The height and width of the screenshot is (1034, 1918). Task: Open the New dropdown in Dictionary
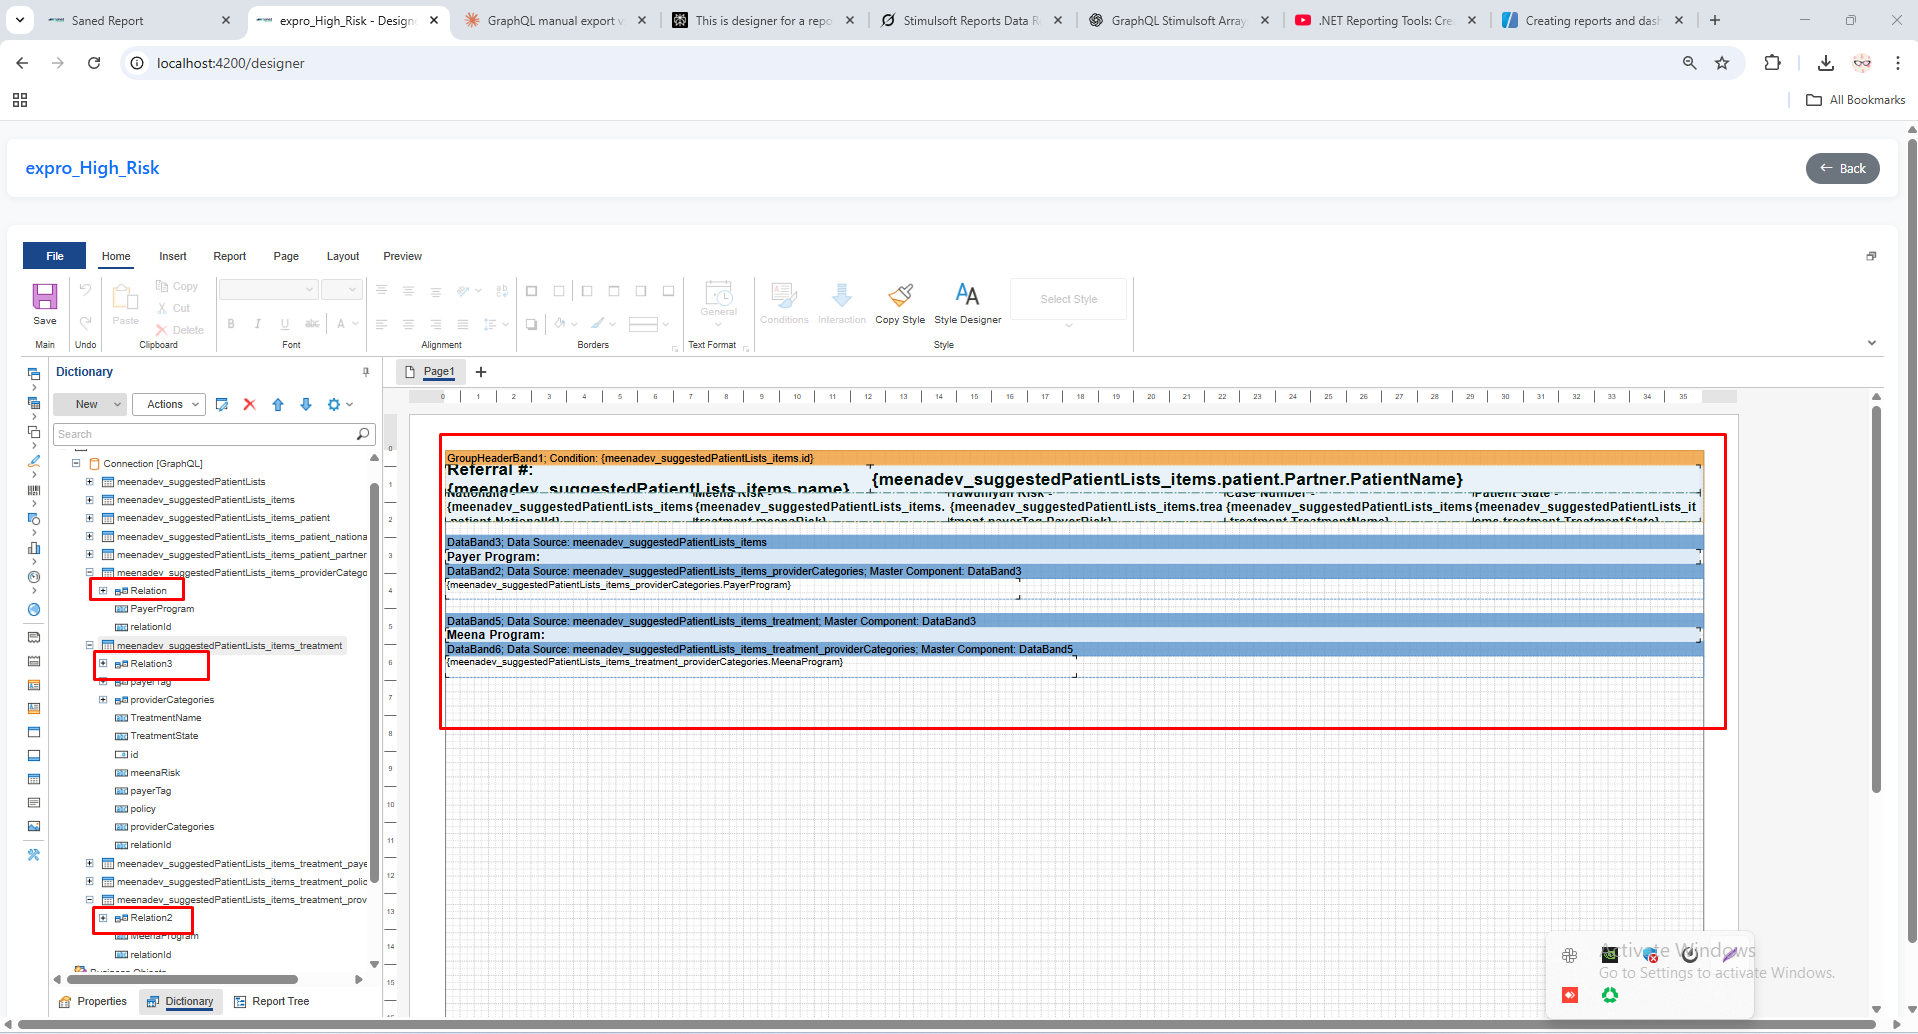pyautogui.click(x=100, y=405)
